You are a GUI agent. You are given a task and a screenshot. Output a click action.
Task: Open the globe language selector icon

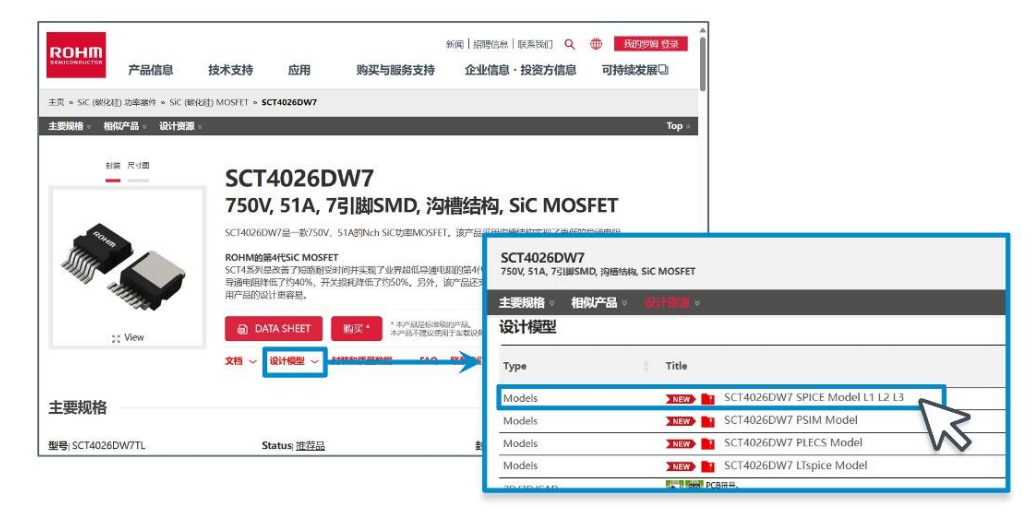[596, 44]
